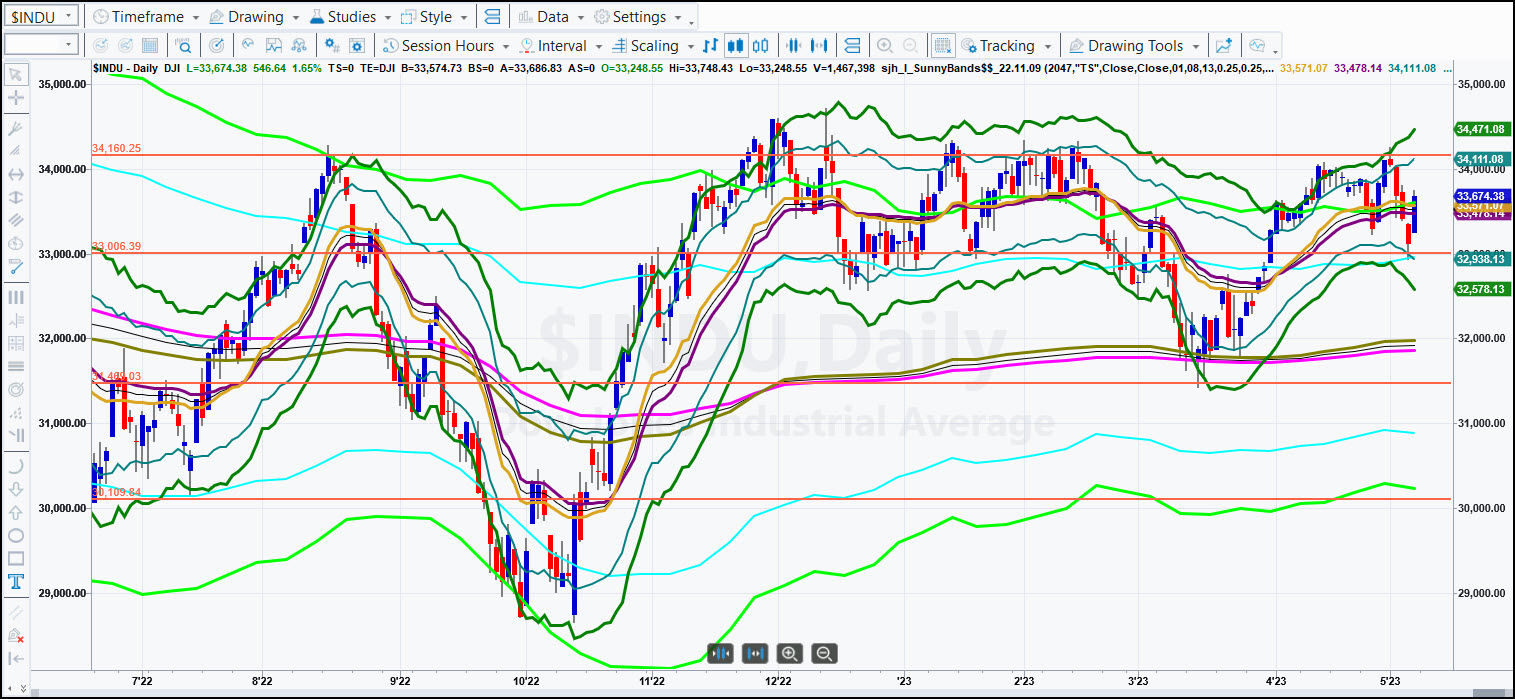The image size is (1515, 699).
Task: Click the 32,578.13 green price label
Action: click(1481, 288)
